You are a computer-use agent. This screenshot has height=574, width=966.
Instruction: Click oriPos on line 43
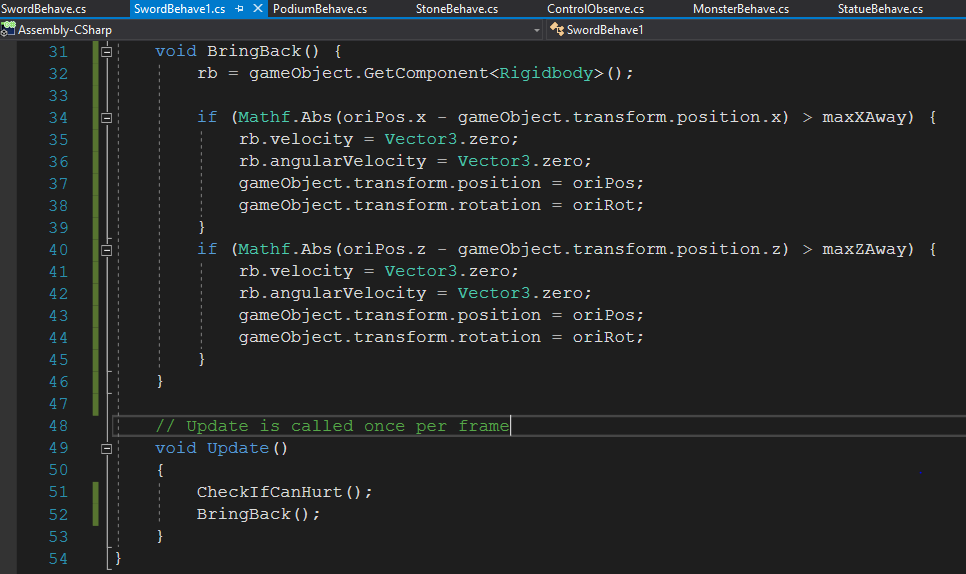[603, 315]
